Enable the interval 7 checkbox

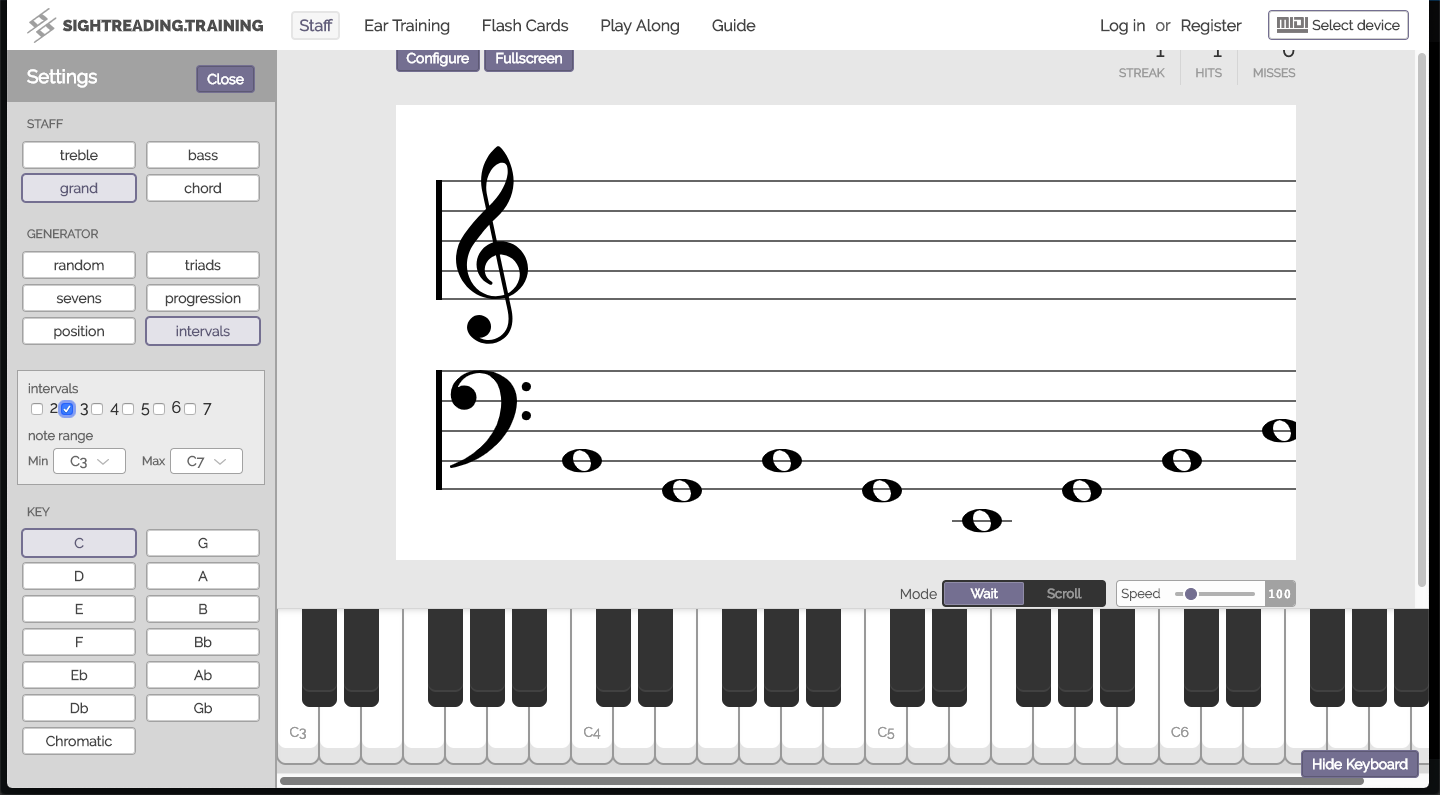tap(190, 409)
